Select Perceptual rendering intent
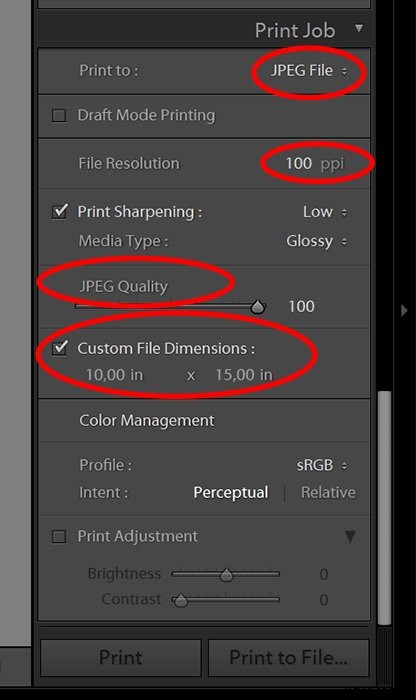 (x=231, y=492)
